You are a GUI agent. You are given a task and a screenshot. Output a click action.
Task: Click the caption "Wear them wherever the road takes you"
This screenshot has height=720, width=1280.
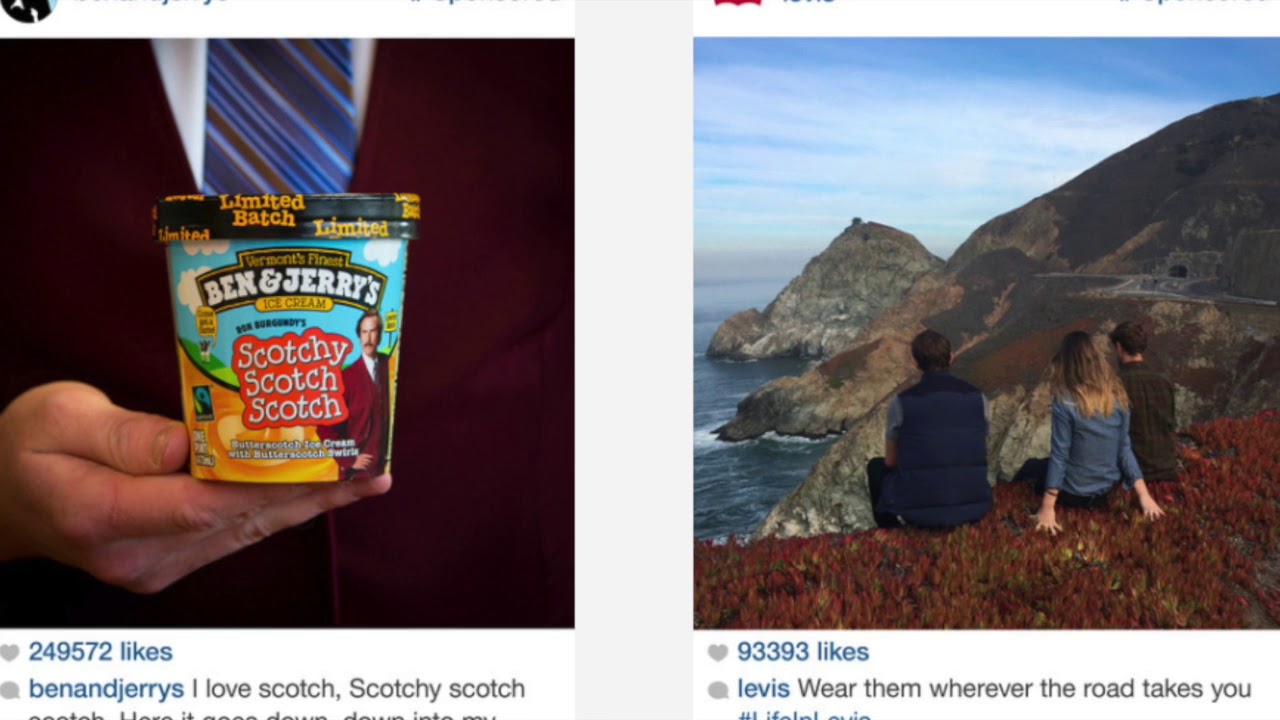pos(1024,689)
